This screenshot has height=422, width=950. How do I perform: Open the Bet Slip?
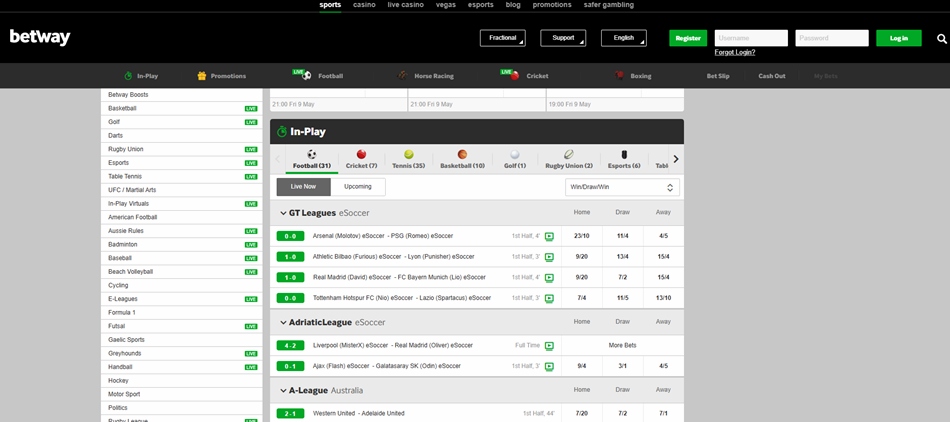pyautogui.click(x=718, y=76)
